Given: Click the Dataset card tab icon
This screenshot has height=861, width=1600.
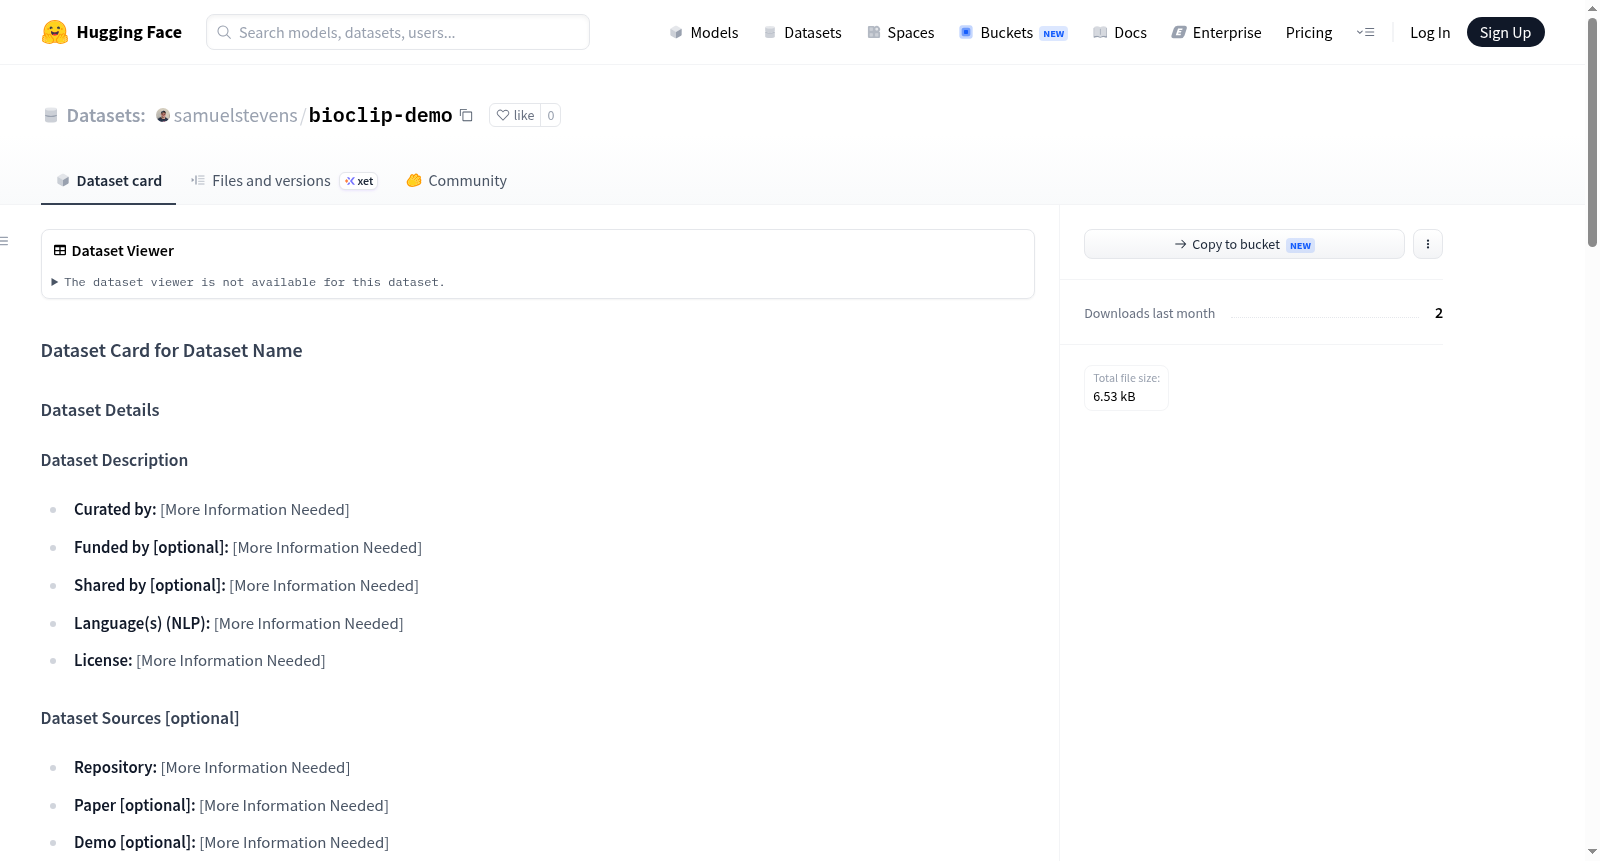Looking at the screenshot, I should click(63, 180).
